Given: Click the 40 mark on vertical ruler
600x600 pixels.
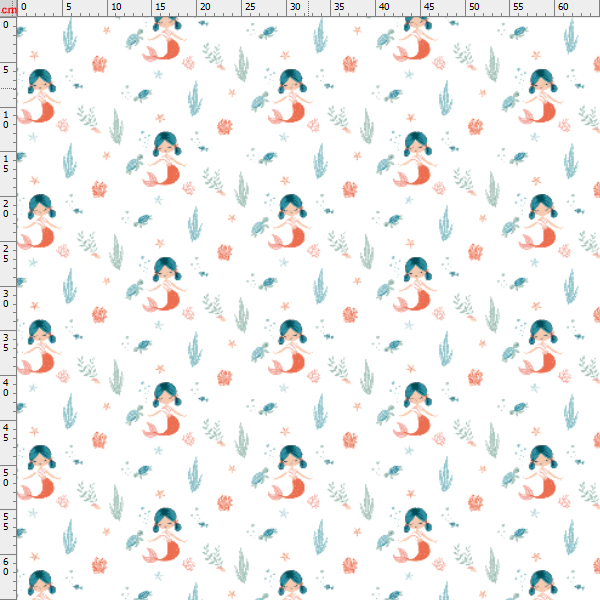Looking at the screenshot, I should [6, 388].
